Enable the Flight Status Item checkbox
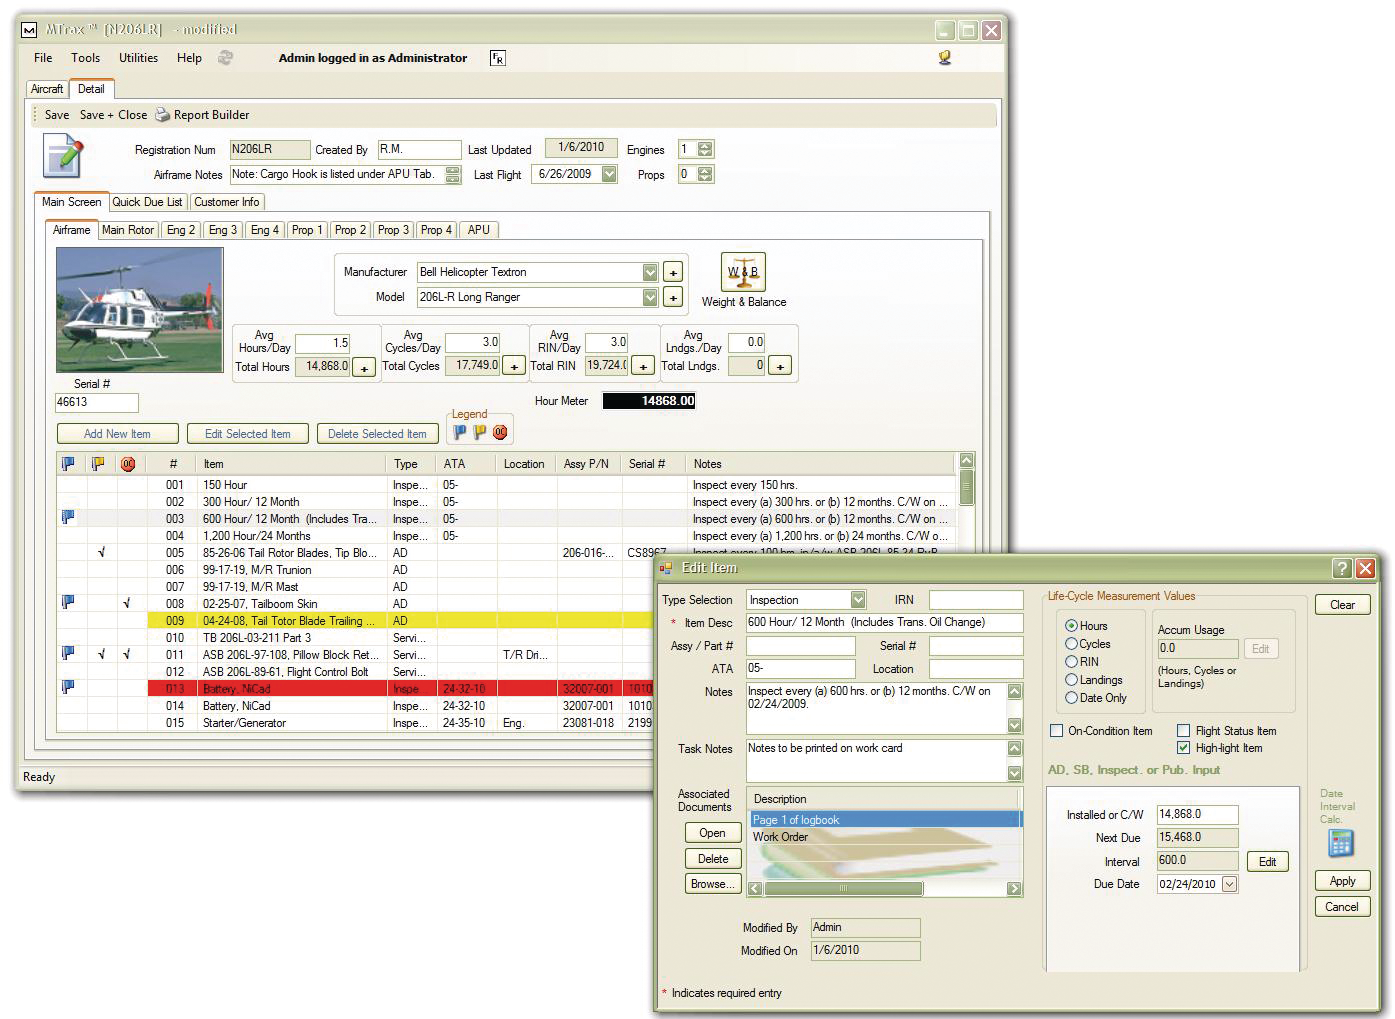This screenshot has width=1395, height=1019. point(1183,730)
